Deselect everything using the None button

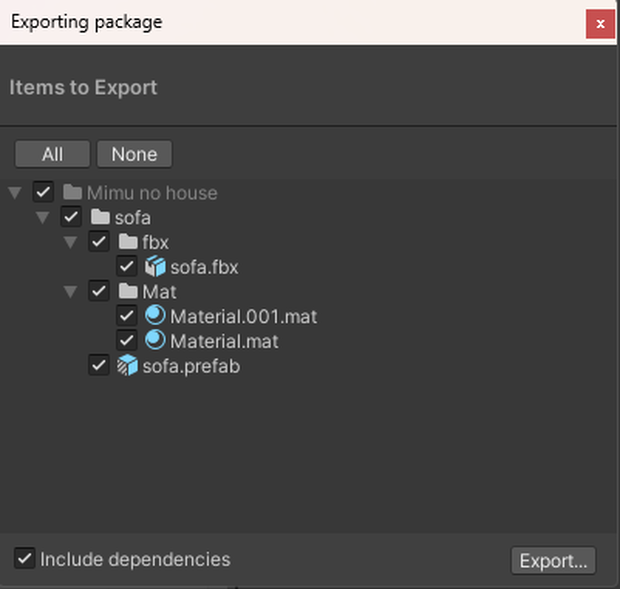tap(134, 154)
